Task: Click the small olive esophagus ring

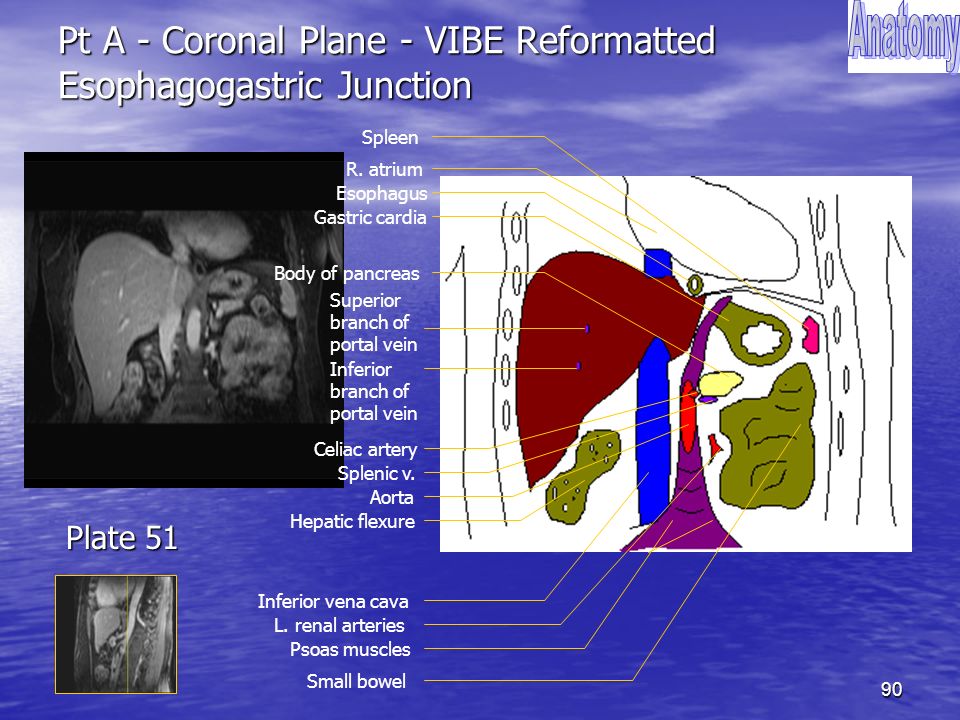Action: [694, 285]
